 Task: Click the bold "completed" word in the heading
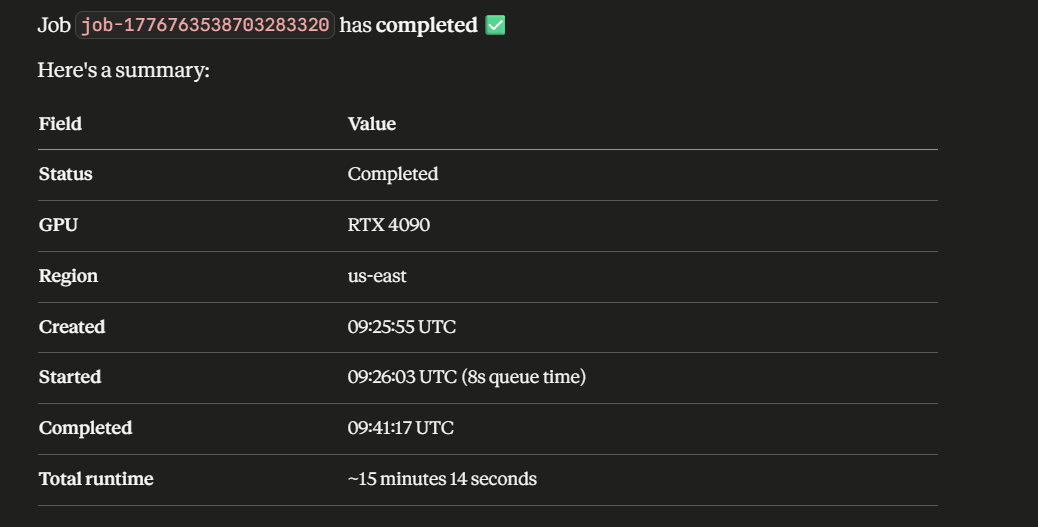pyautogui.click(x=426, y=25)
